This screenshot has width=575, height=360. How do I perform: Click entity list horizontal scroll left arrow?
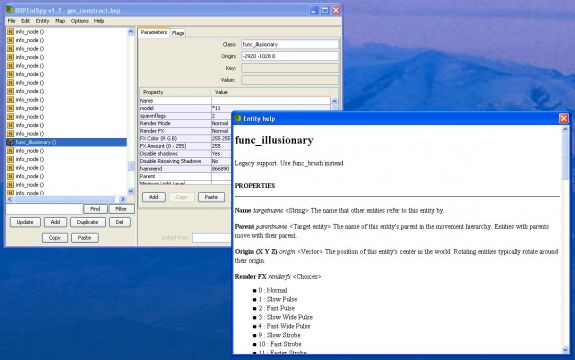pos(10,199)
